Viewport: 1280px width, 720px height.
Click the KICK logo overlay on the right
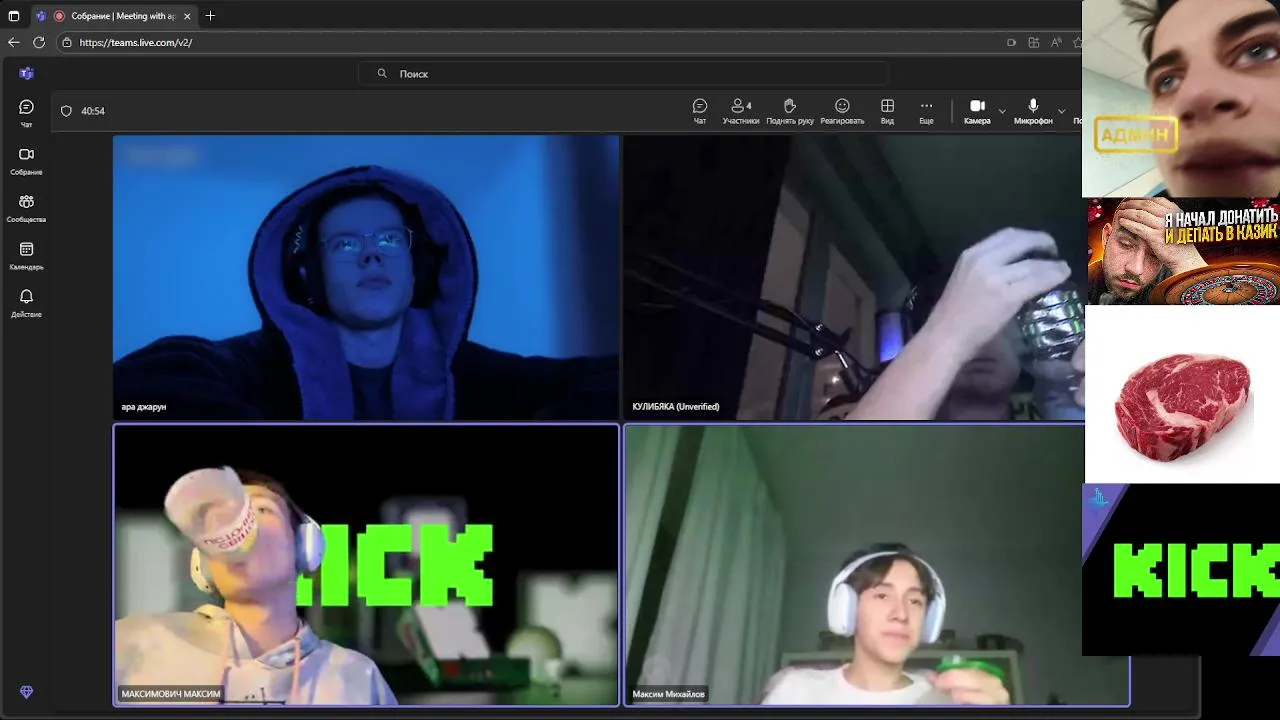tap(1181, 570)
